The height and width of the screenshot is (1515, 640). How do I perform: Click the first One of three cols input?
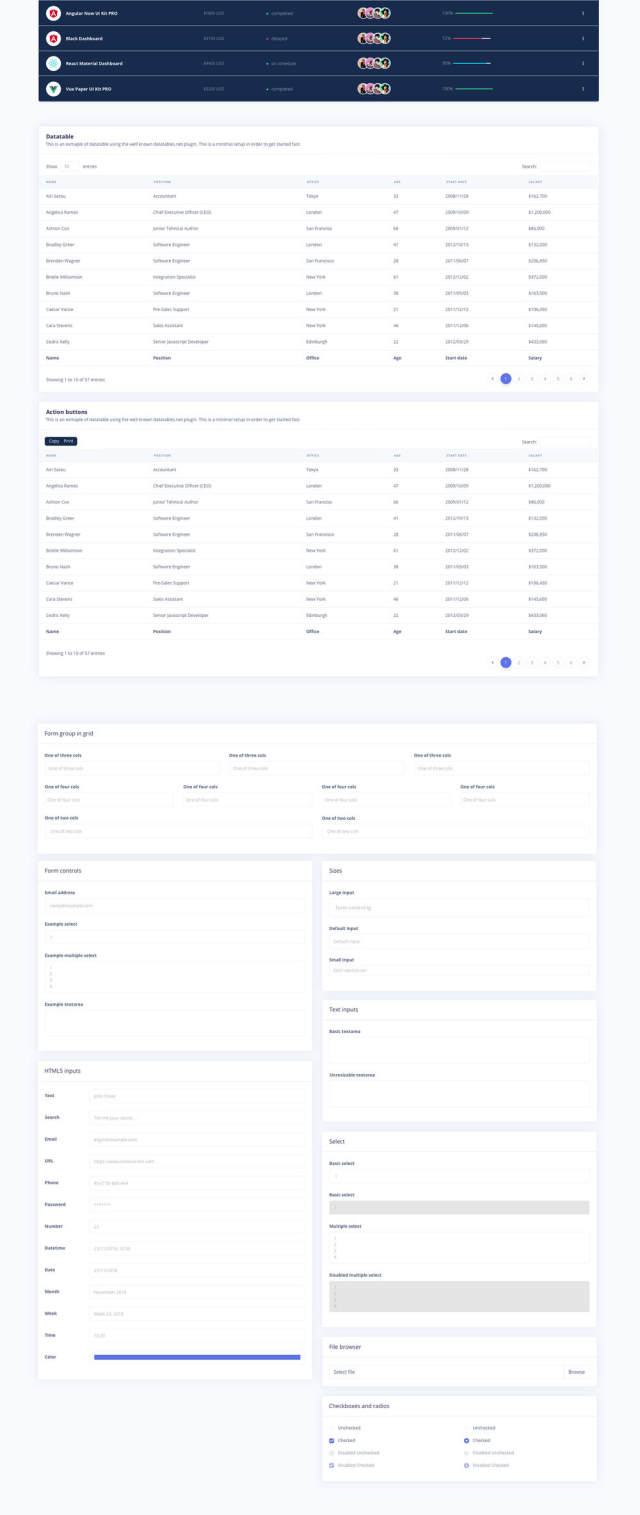tap(132, 768)
